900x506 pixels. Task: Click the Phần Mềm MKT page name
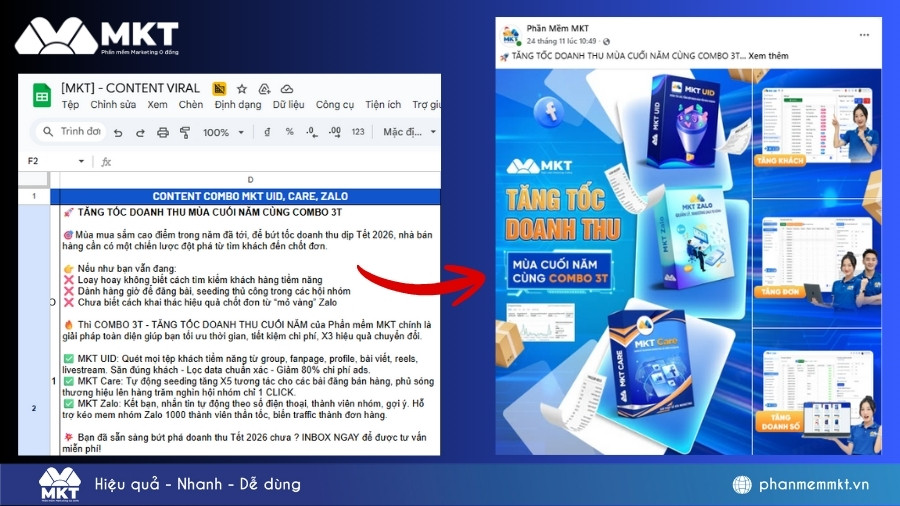tap(557, 28)
